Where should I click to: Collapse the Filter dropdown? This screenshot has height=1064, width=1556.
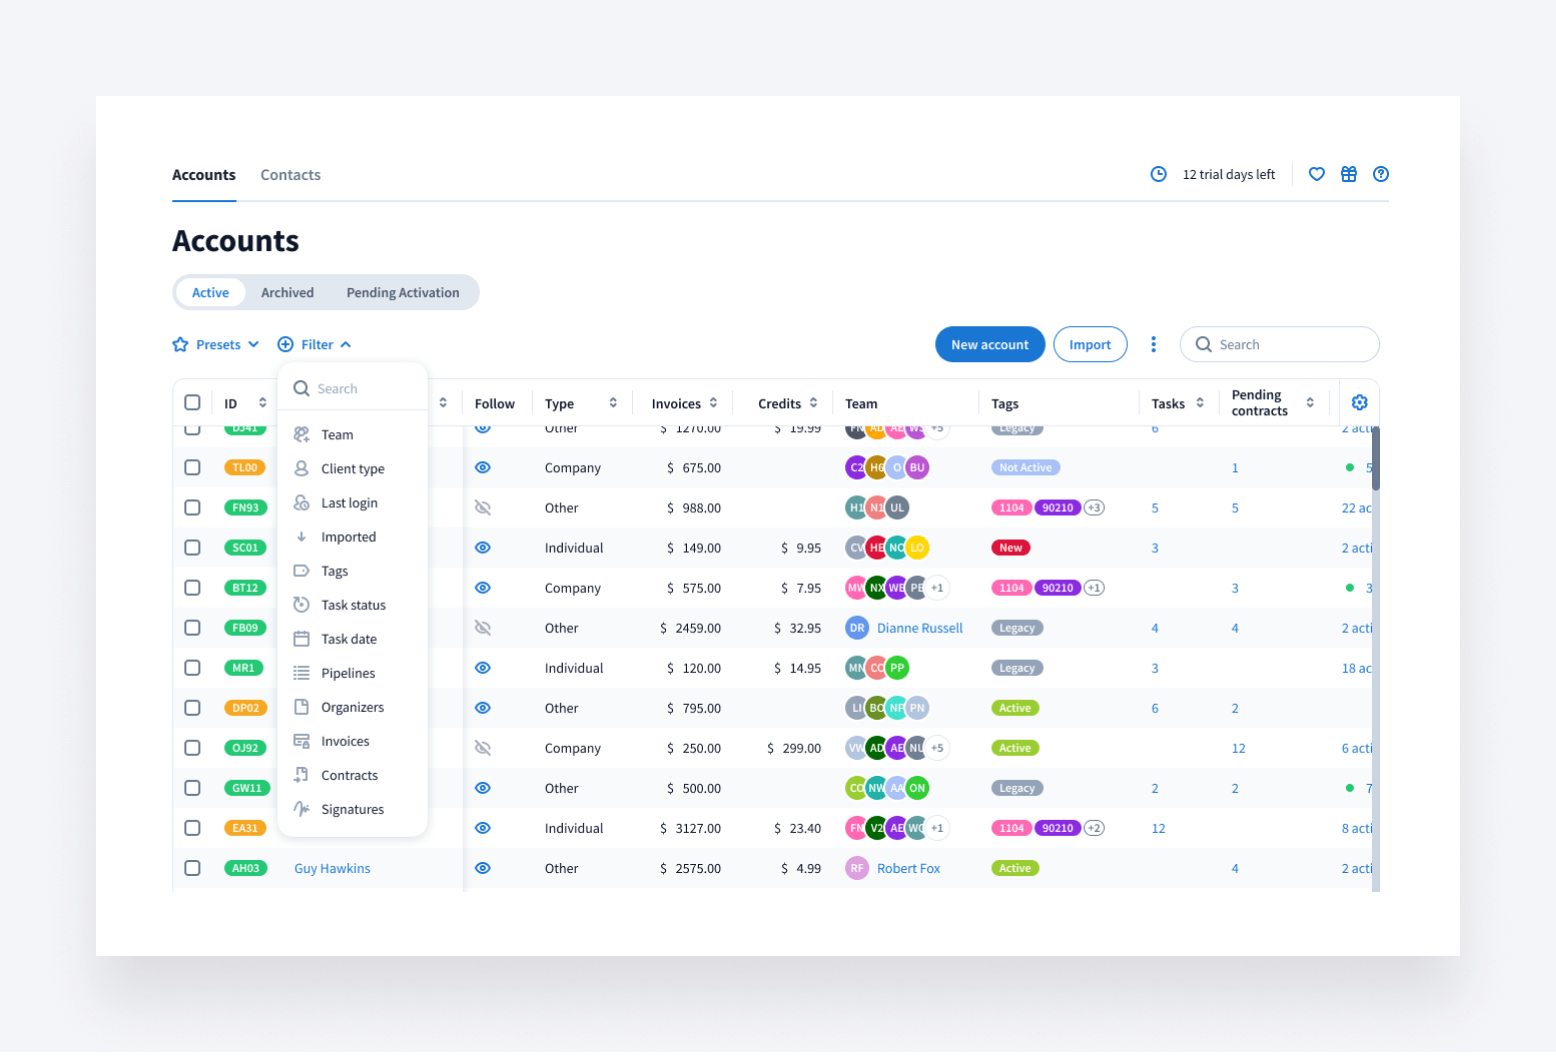pos(315,345)
